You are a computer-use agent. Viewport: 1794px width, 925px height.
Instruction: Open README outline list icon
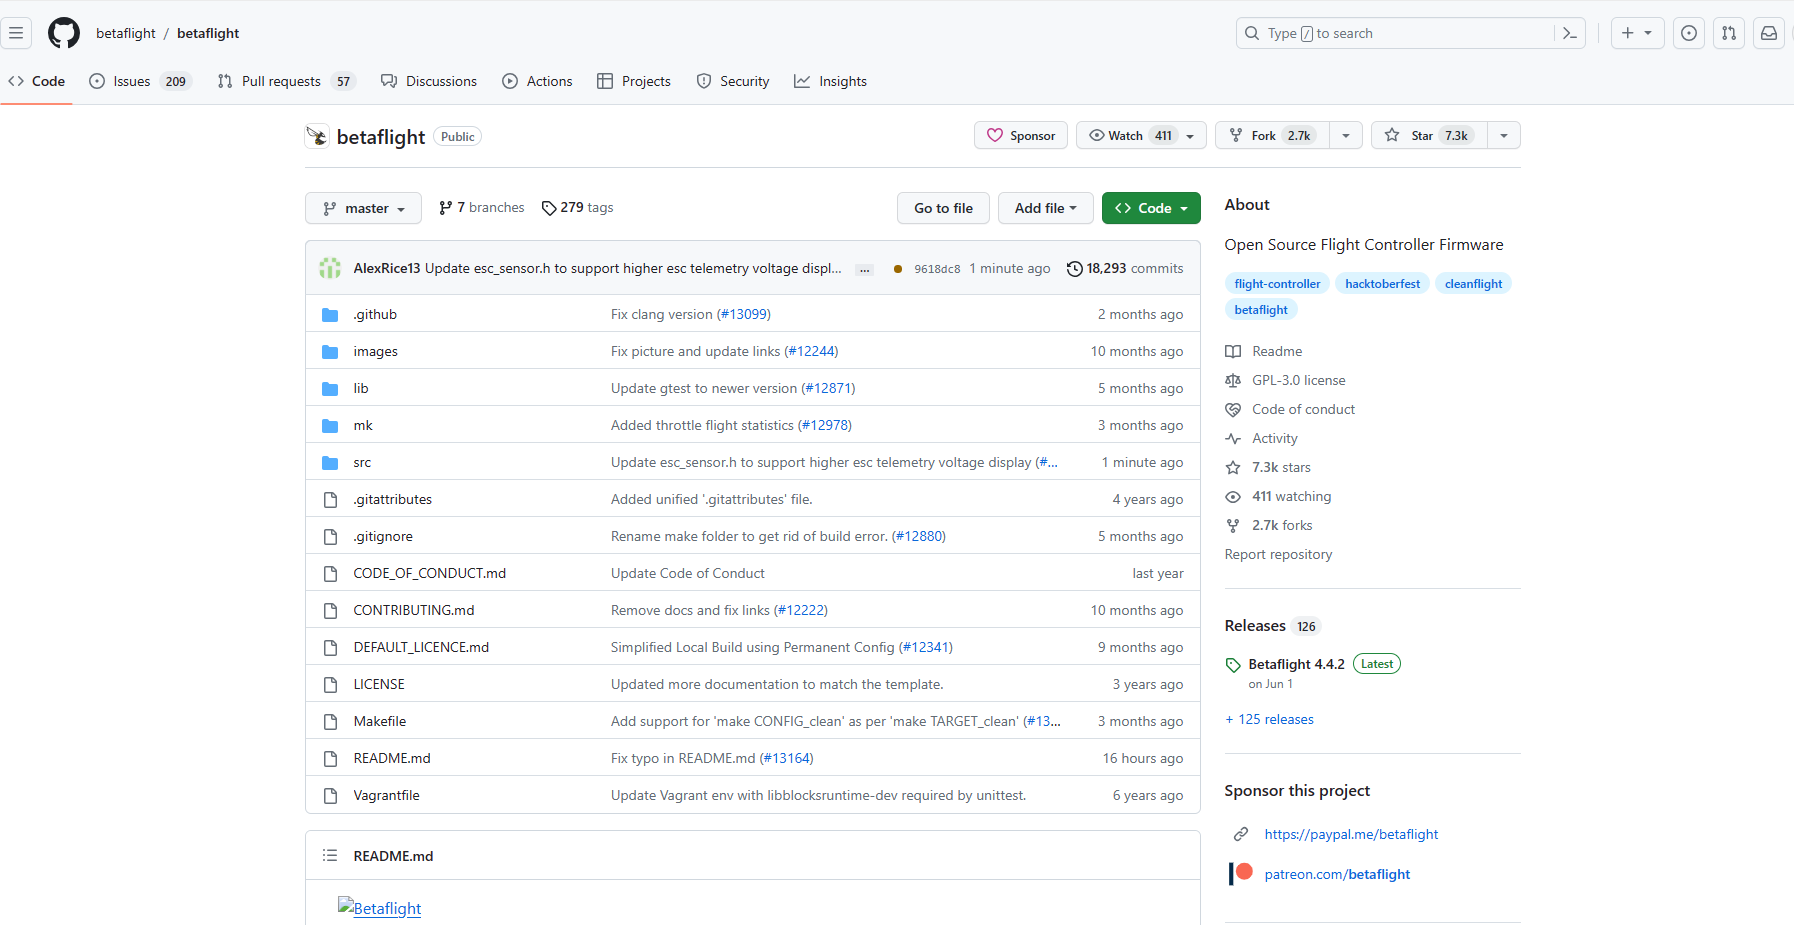click(330, 856)
